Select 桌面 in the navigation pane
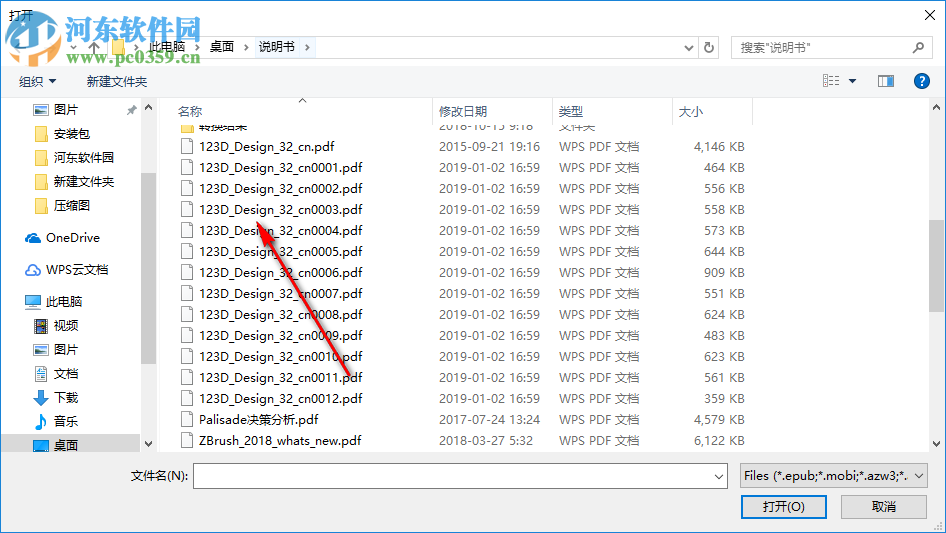This screenshot has width=946, height=533. [x=66, y=445]
